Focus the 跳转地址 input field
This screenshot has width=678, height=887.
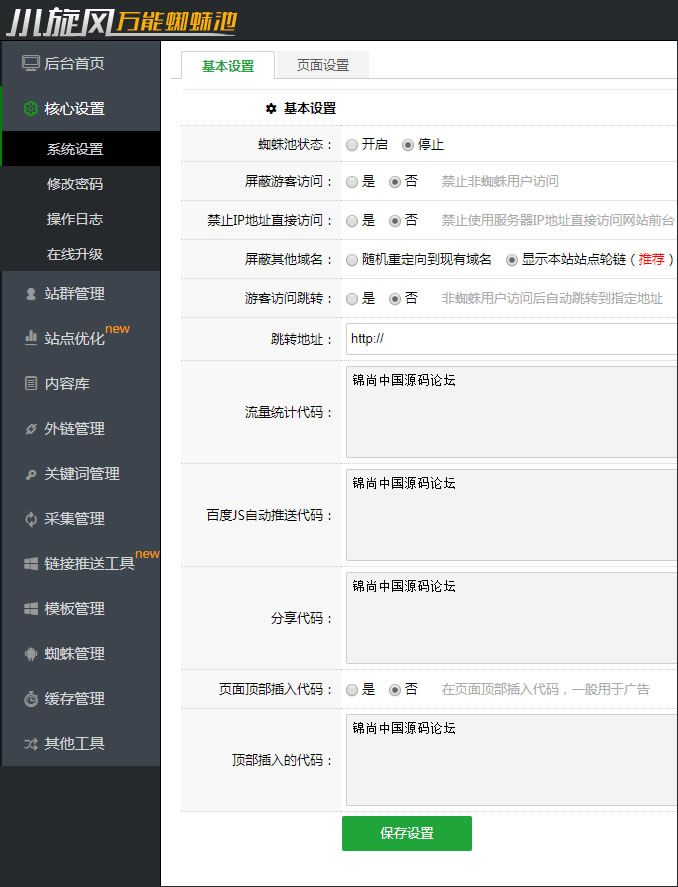(x=512, y=339)
